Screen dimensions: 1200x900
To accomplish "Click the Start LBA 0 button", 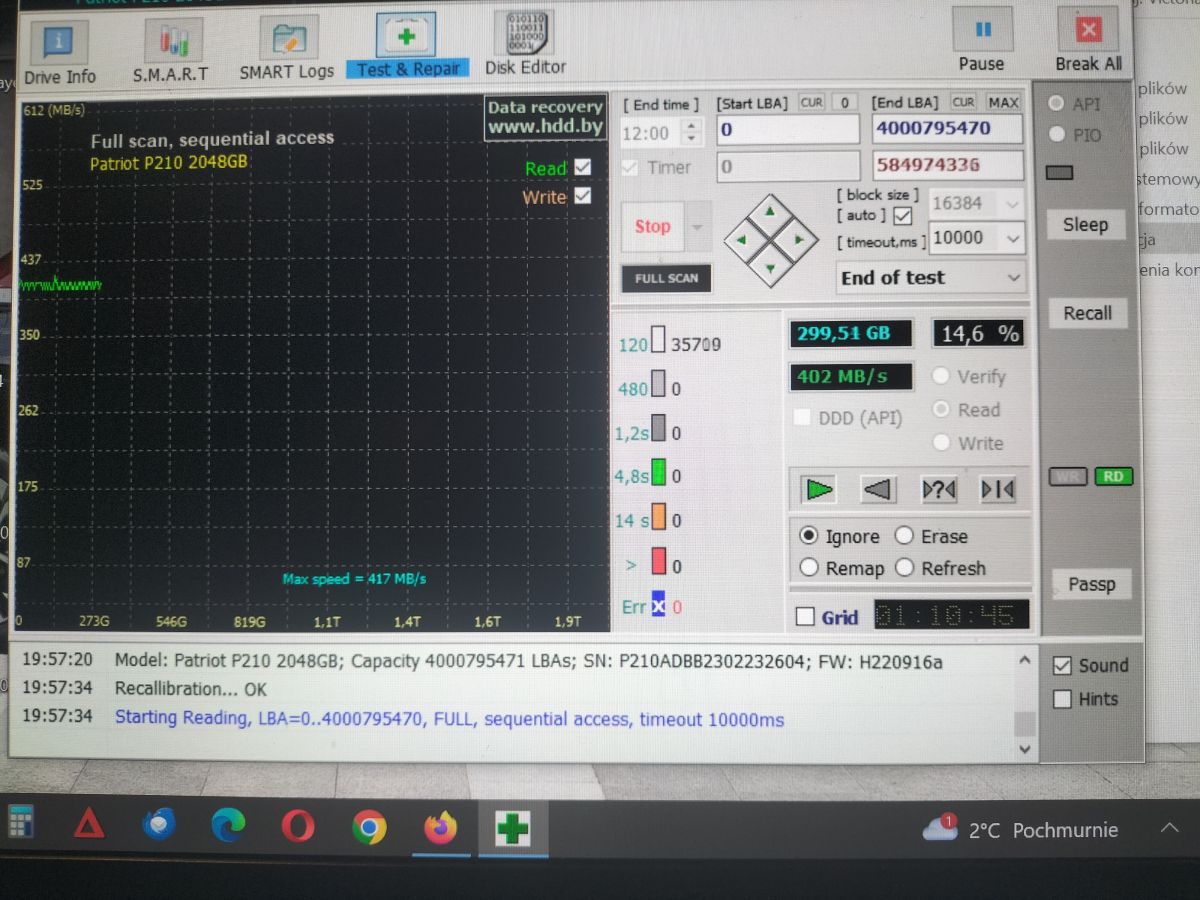I will coord(844,102).
